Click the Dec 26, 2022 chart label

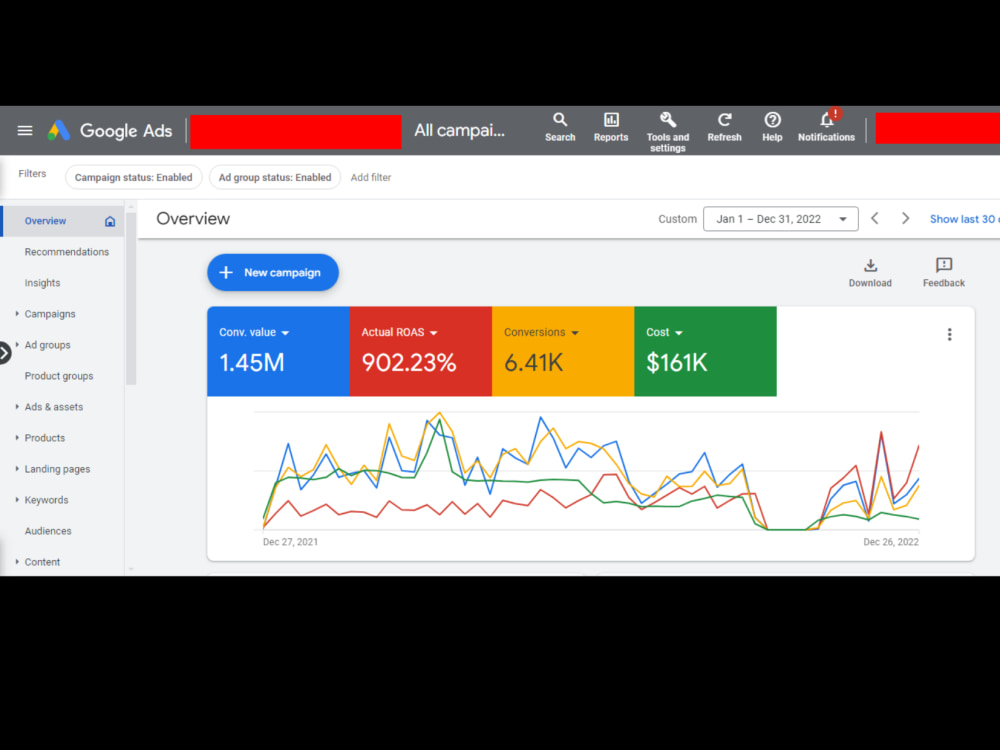coord(891,542)
